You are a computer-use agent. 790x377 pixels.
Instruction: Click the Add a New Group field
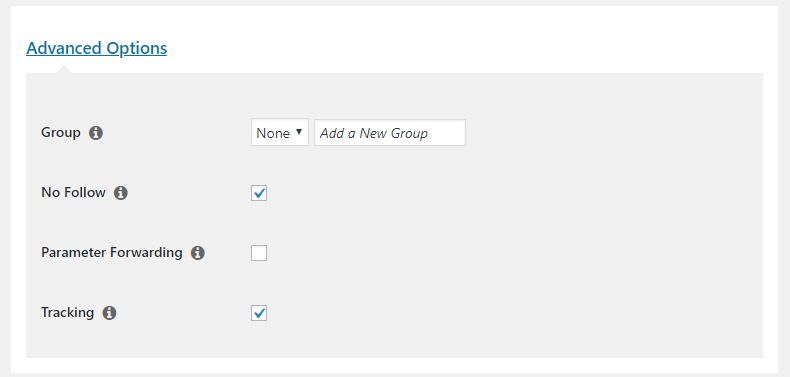pos(390,133)
